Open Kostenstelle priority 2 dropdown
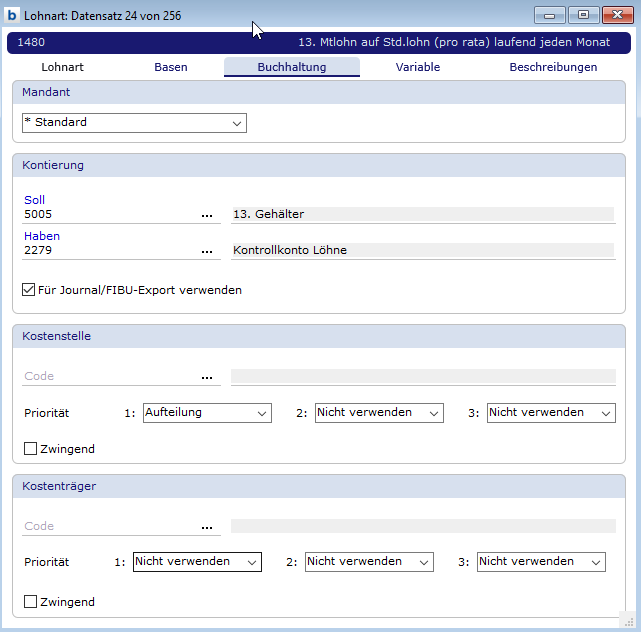The height and width of the screenshot is (632, 641). point(379,413)
